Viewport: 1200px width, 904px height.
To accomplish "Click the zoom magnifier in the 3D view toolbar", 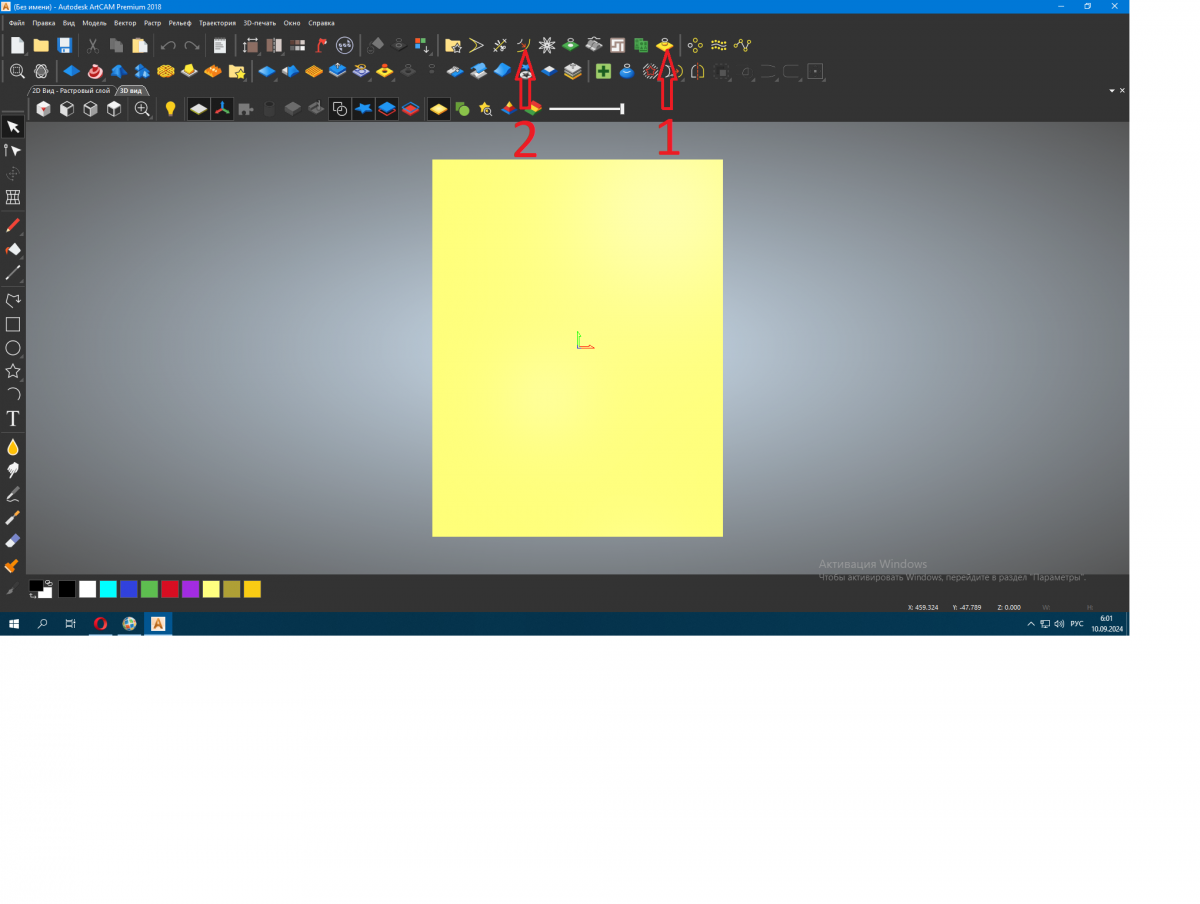I will tap(142, 109).
